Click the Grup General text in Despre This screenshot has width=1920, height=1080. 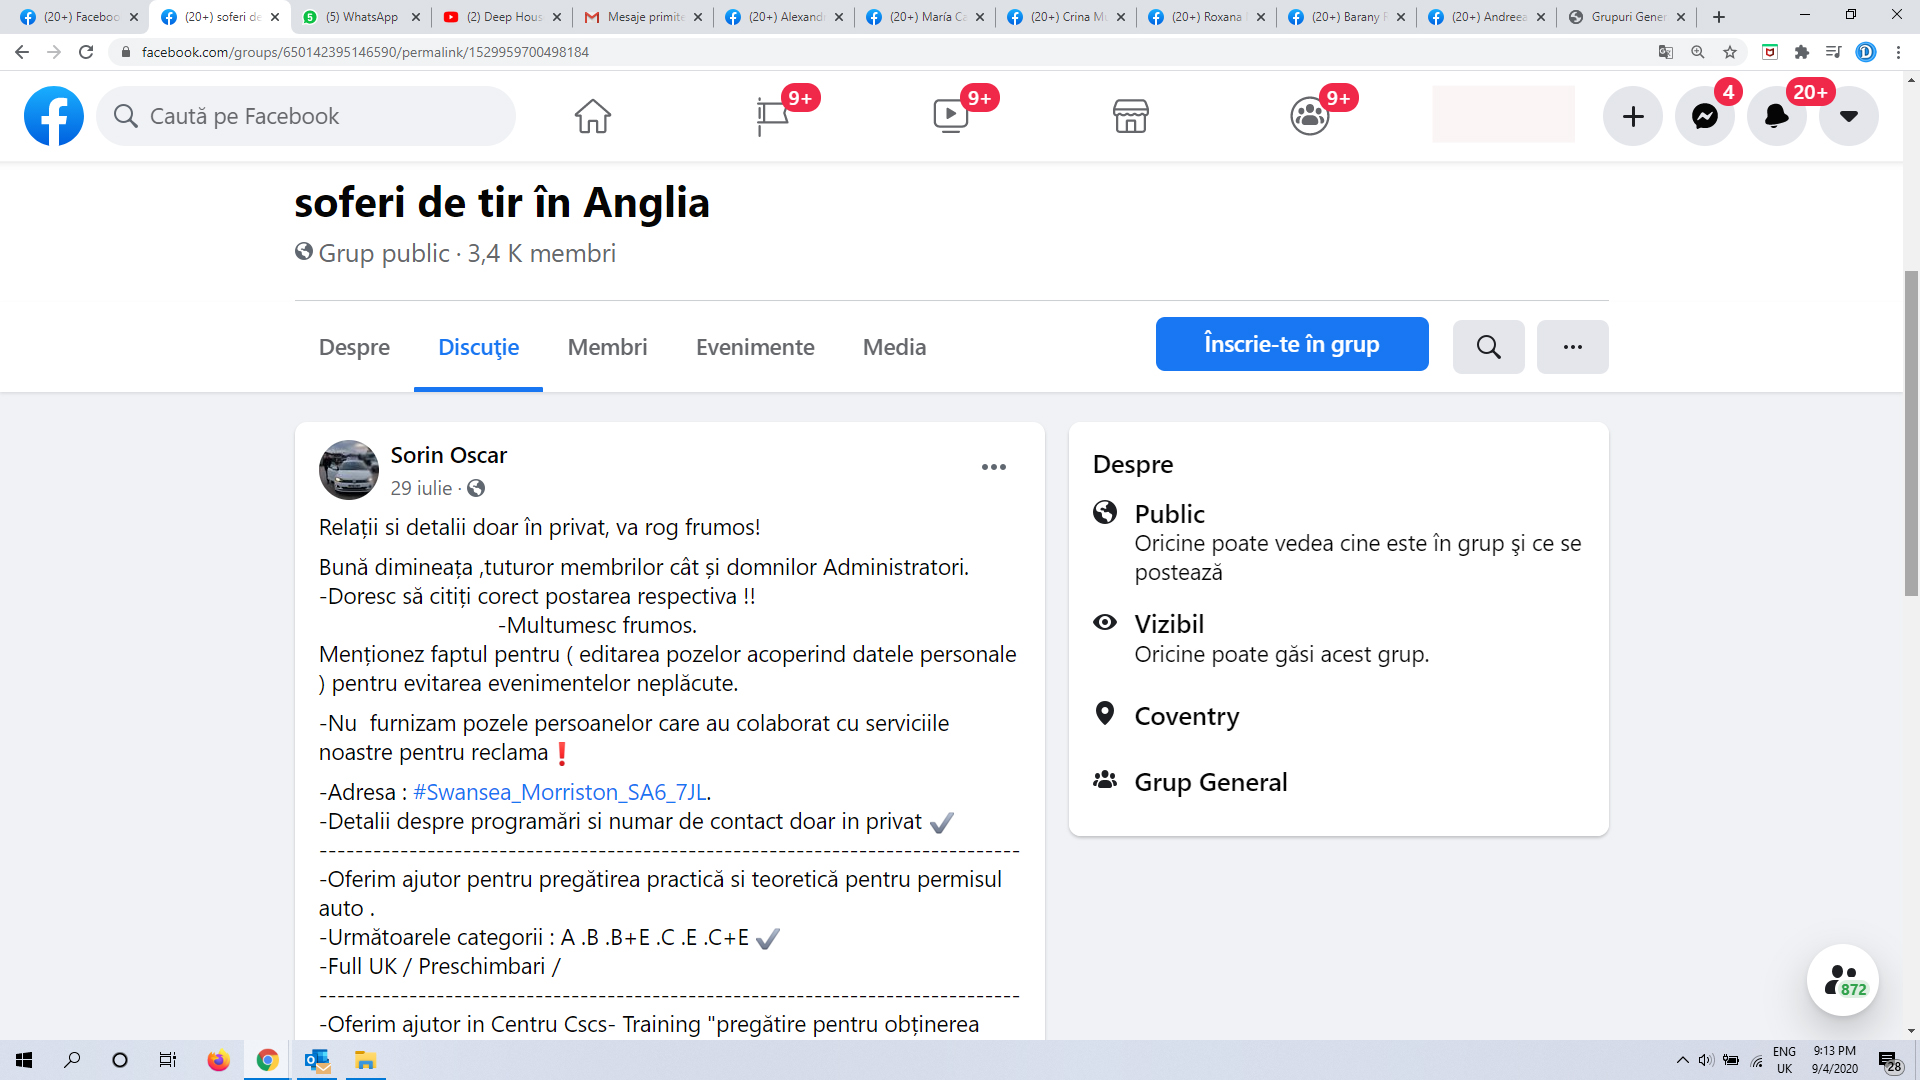tap(1210, 782)
